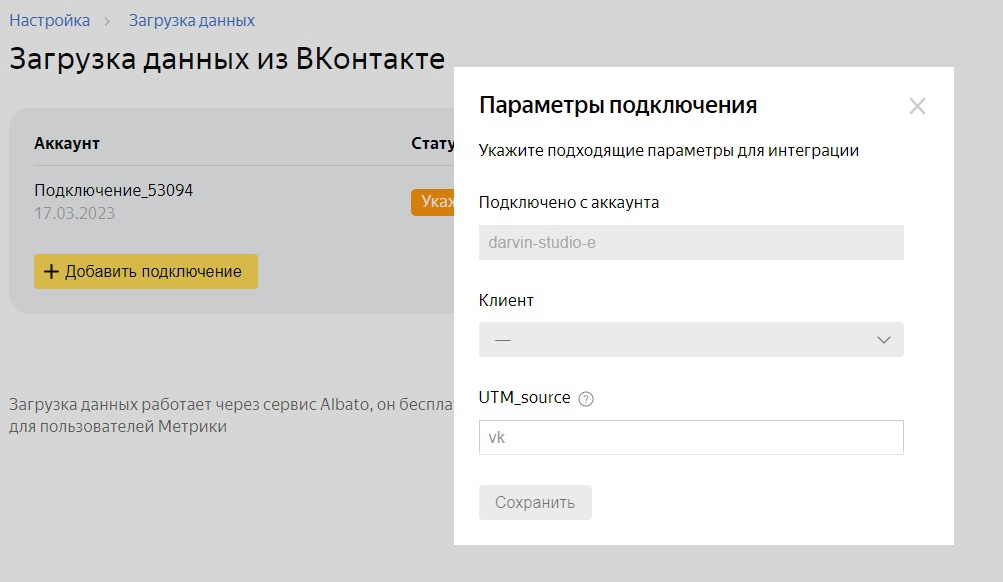Screen dimensions: 1003x582
Task: Click the Загрузка данных из ВКонтакте heading
Action: pyautogui.click(x=227, y=58)
